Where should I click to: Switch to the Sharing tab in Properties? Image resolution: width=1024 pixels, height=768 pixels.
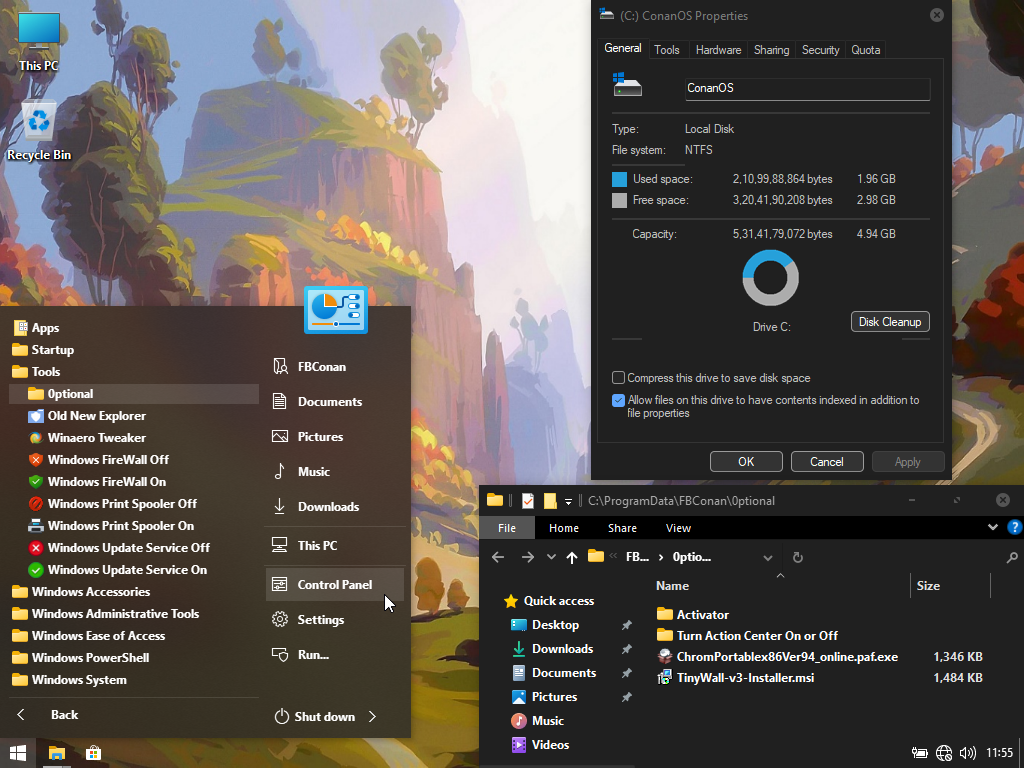[x=771, y=50]
